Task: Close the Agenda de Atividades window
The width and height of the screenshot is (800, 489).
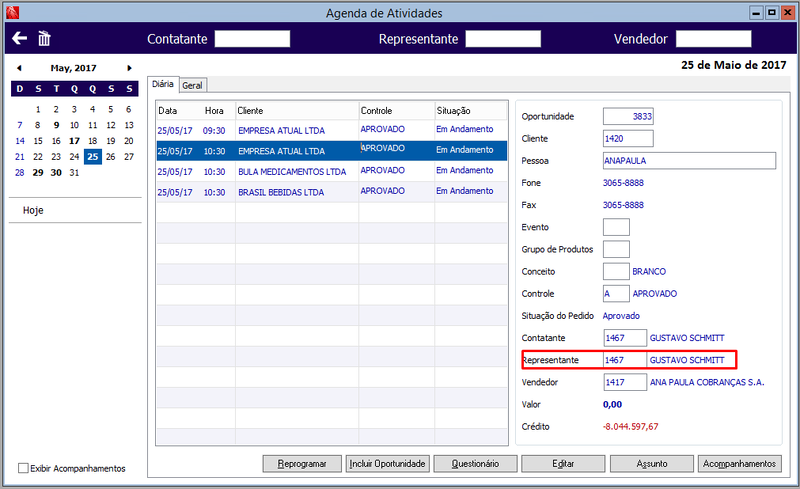Action: click(787, 13)
